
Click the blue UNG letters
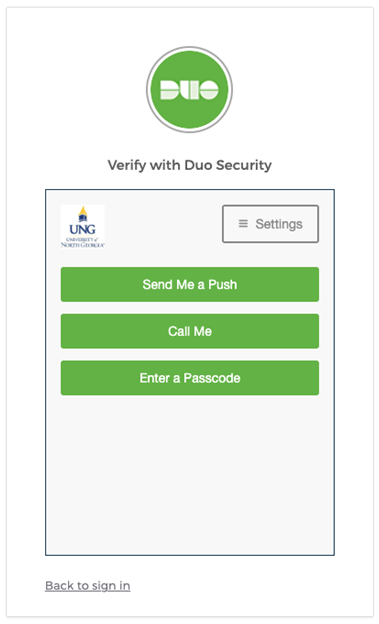82,229
